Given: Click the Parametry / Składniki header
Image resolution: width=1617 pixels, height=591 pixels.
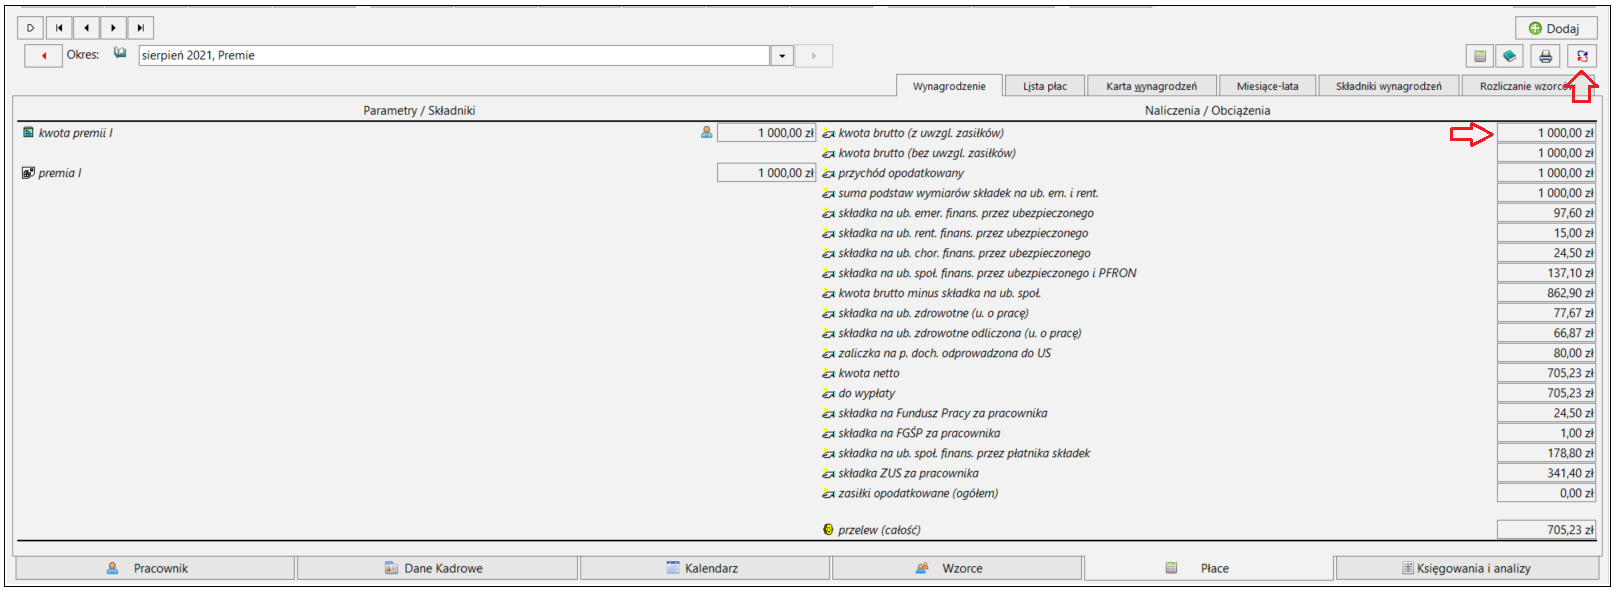Looking at the screenshot, I should (419, 110).
